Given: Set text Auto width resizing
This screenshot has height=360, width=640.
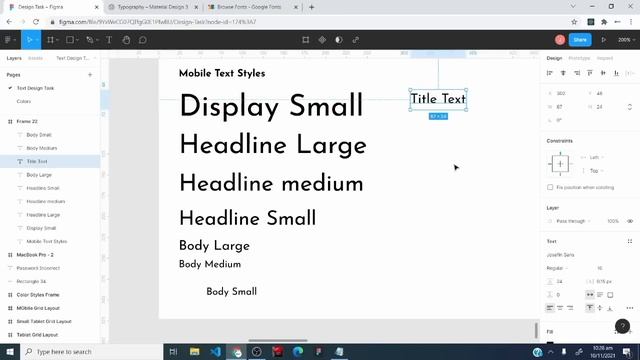Looking at the screenshot, I should click(590, 294).
